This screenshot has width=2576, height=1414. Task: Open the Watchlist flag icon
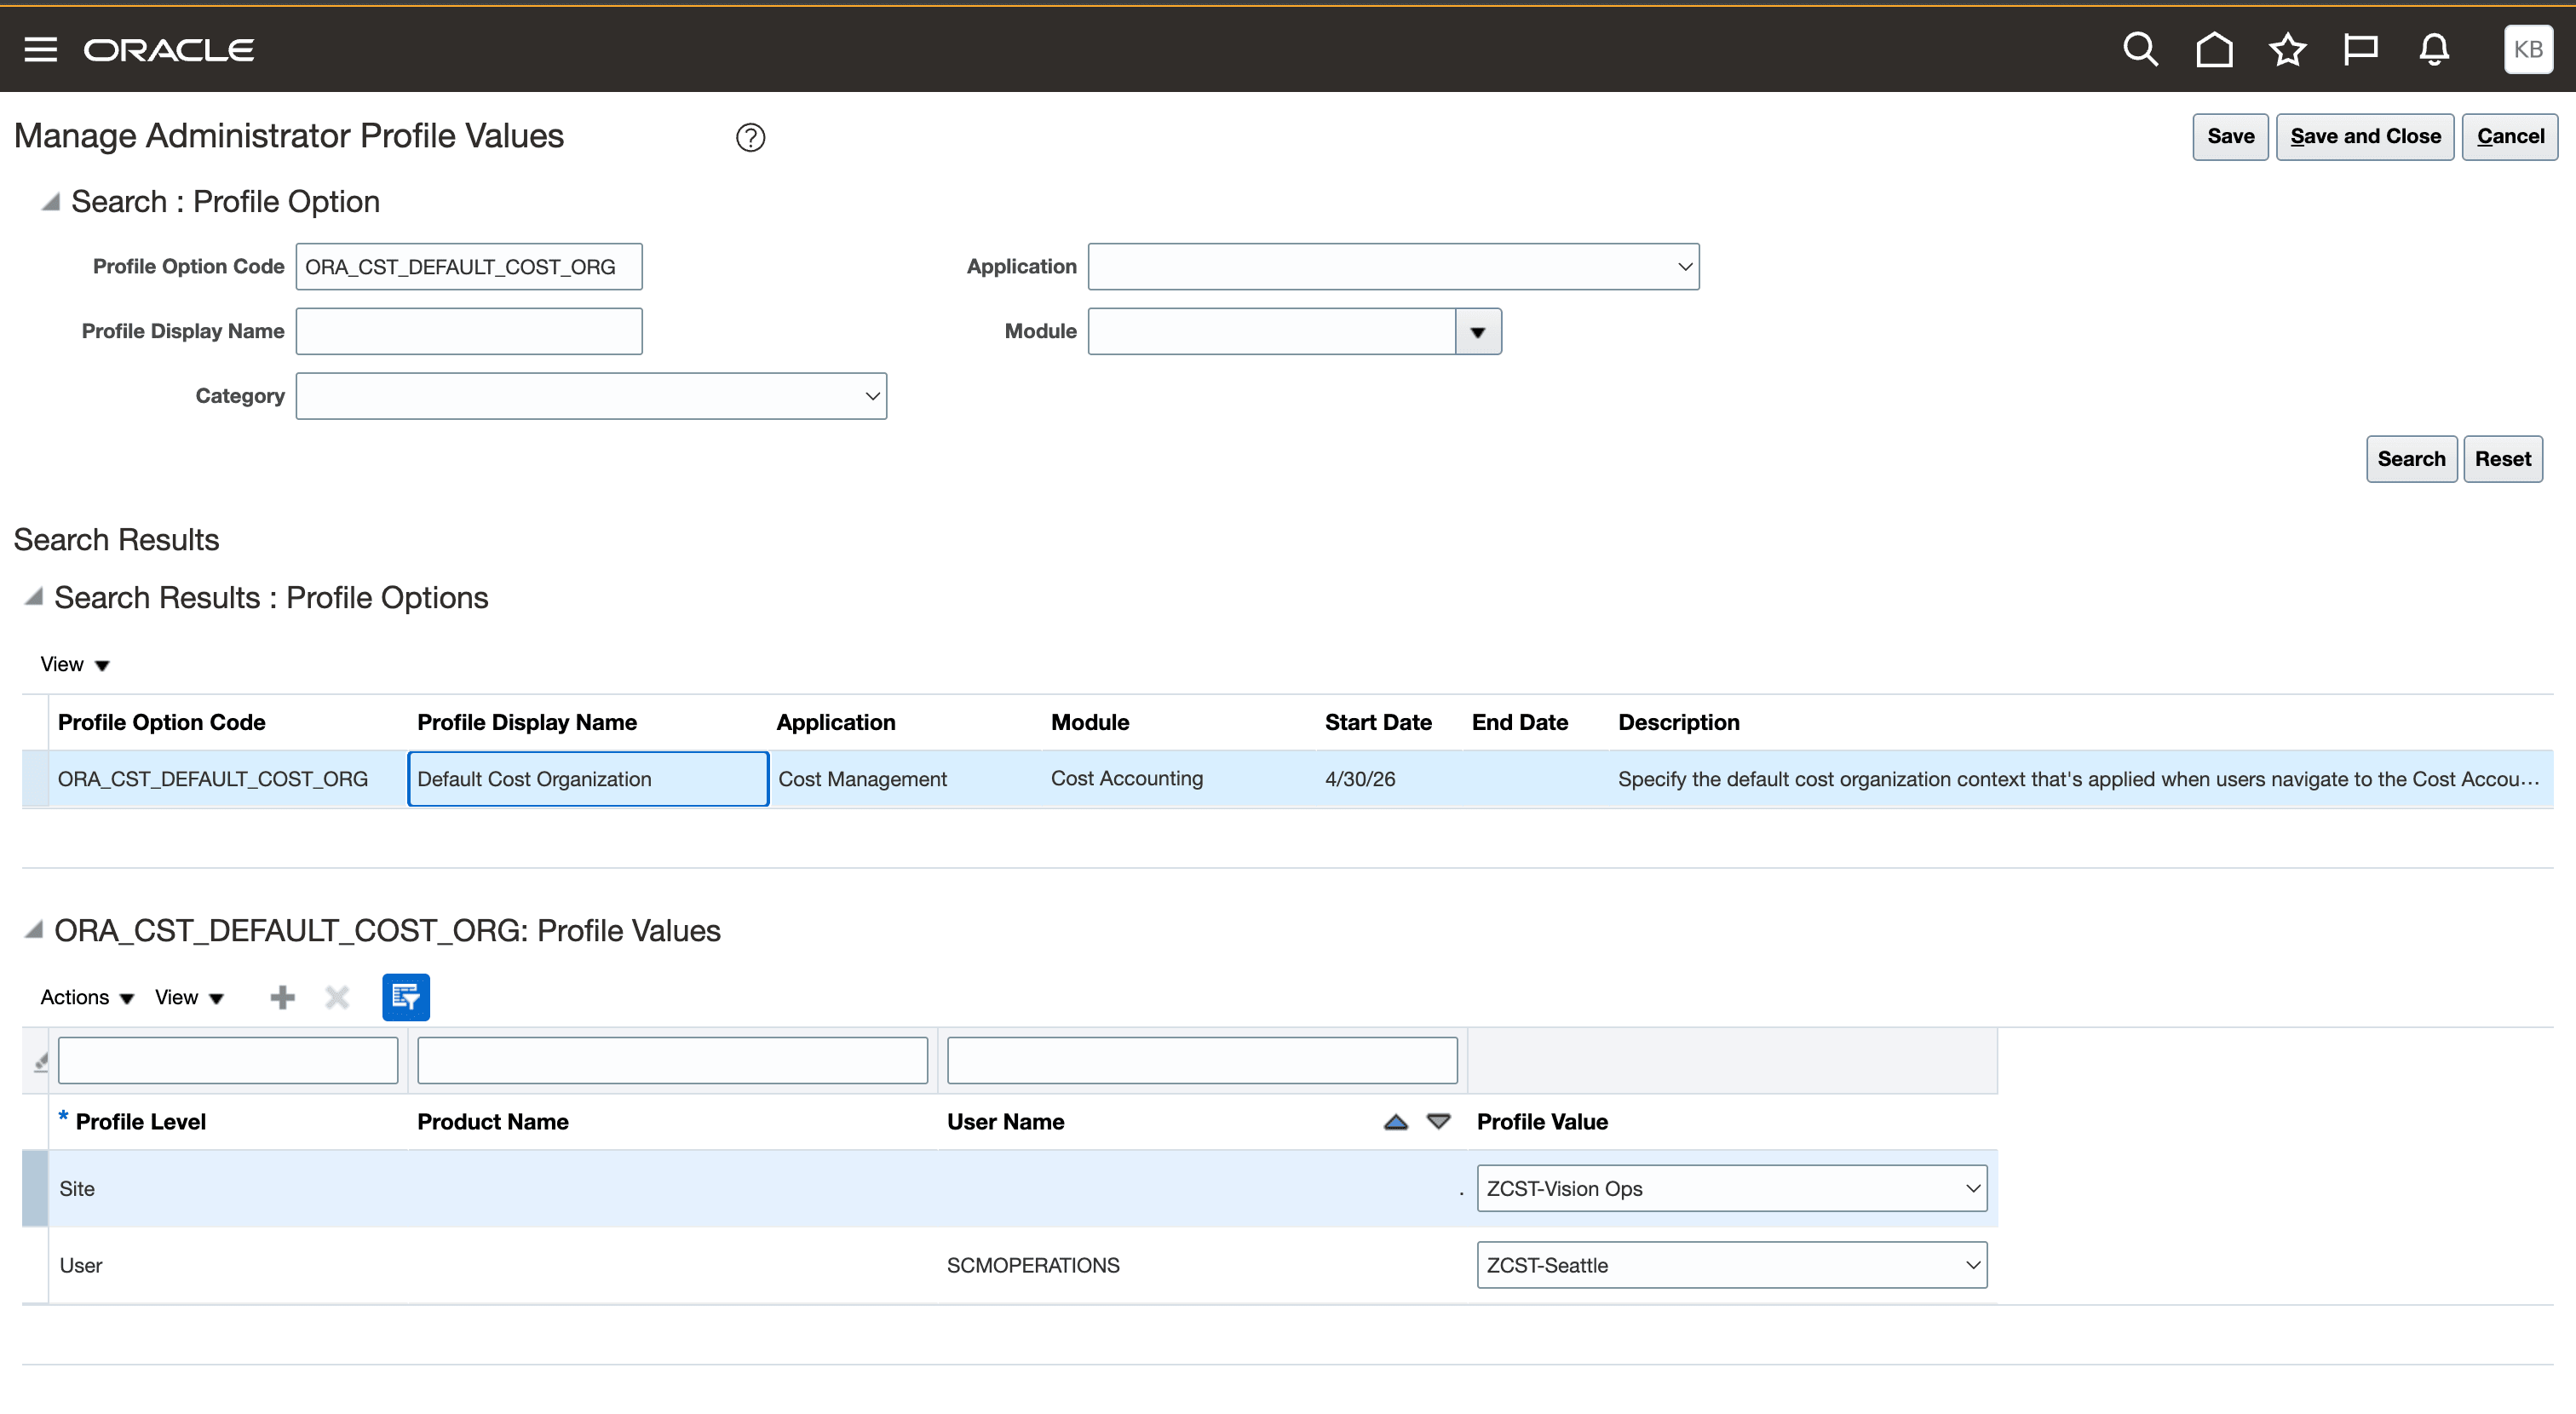pyautogui.click(x=2360, y=49)
